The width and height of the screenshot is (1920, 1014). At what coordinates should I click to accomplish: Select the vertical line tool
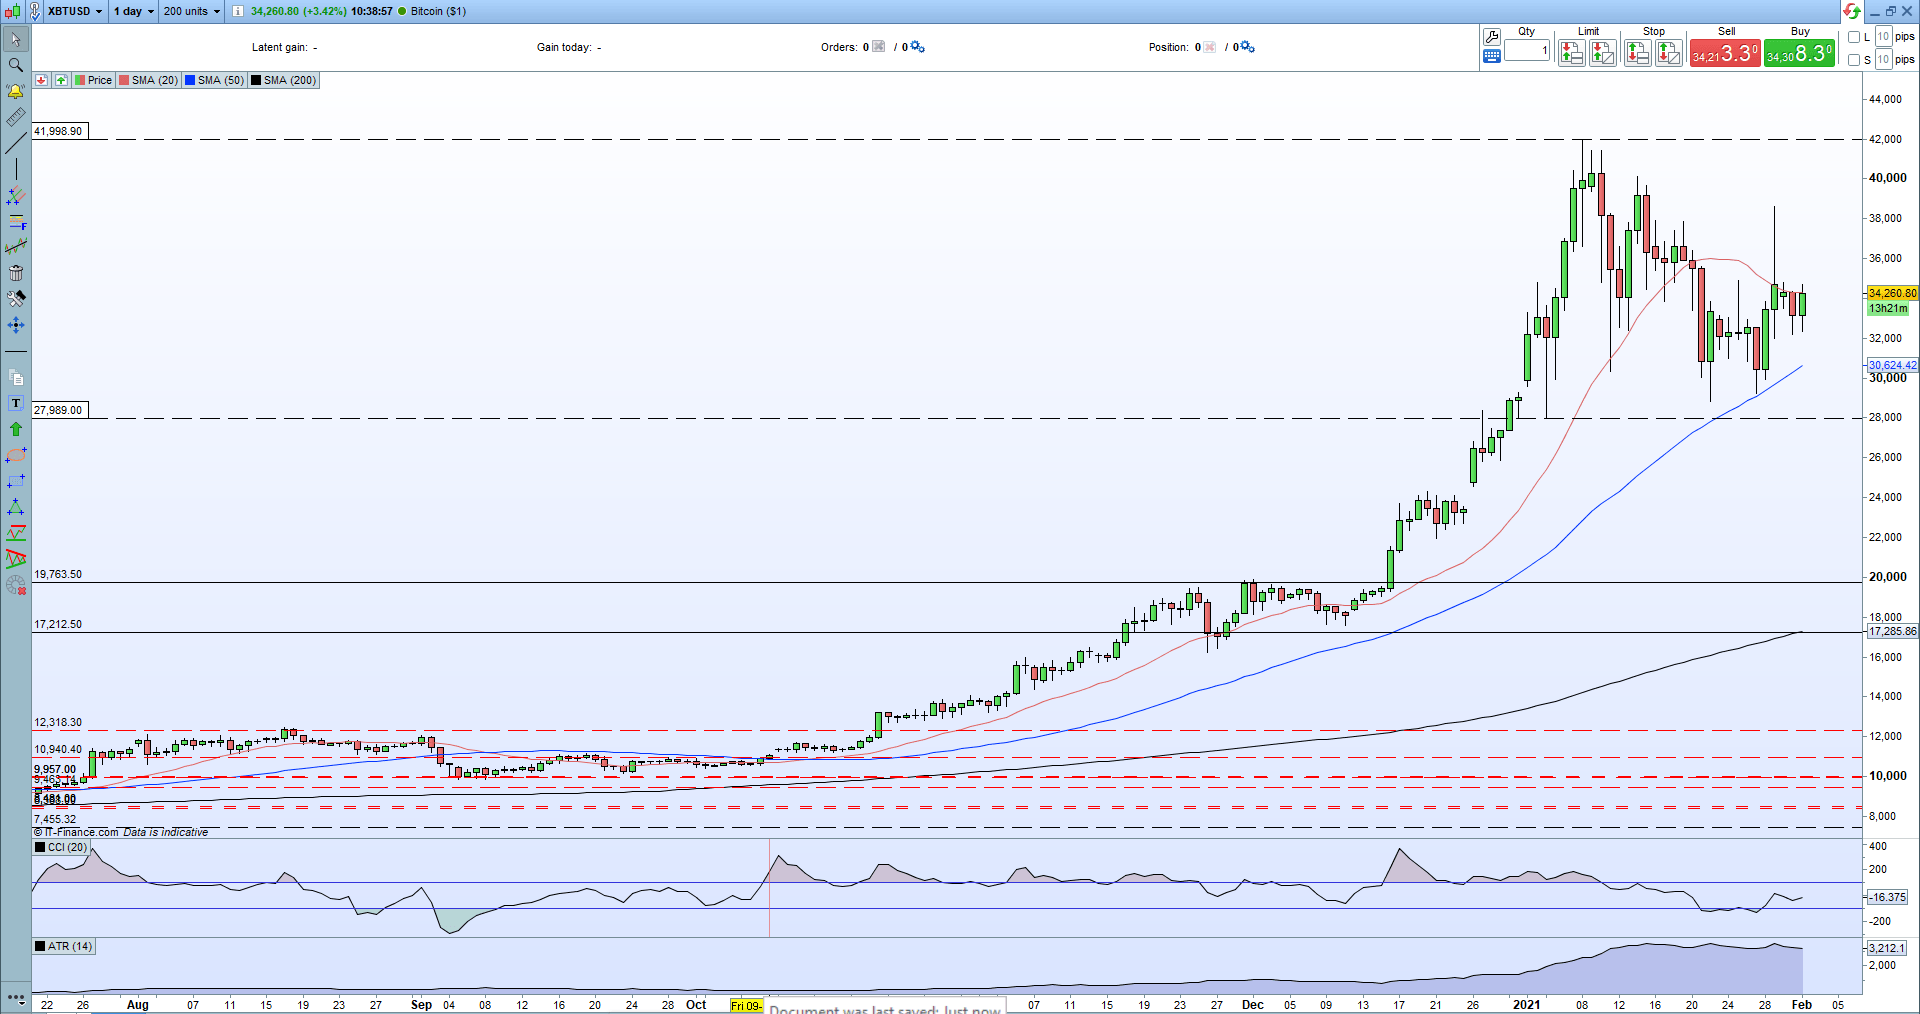(16, 169)
